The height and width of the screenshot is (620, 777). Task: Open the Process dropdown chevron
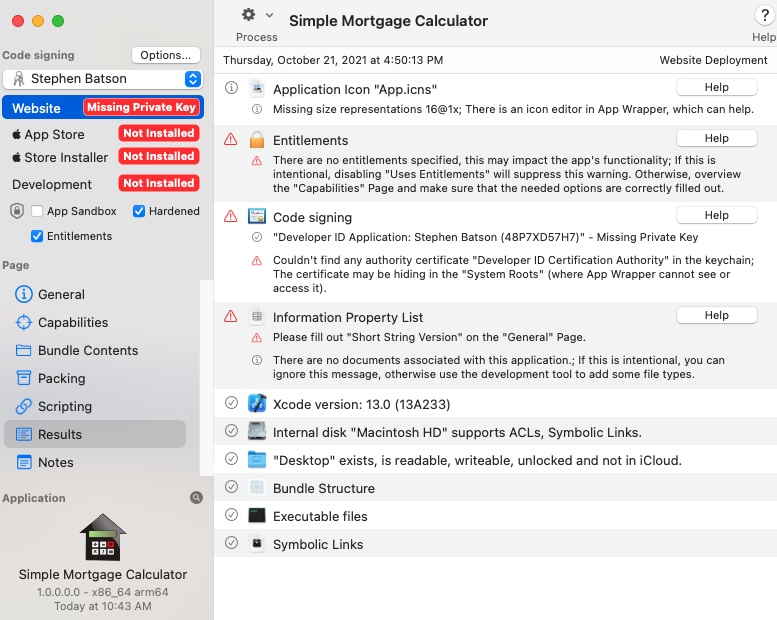tap(269, 15)
